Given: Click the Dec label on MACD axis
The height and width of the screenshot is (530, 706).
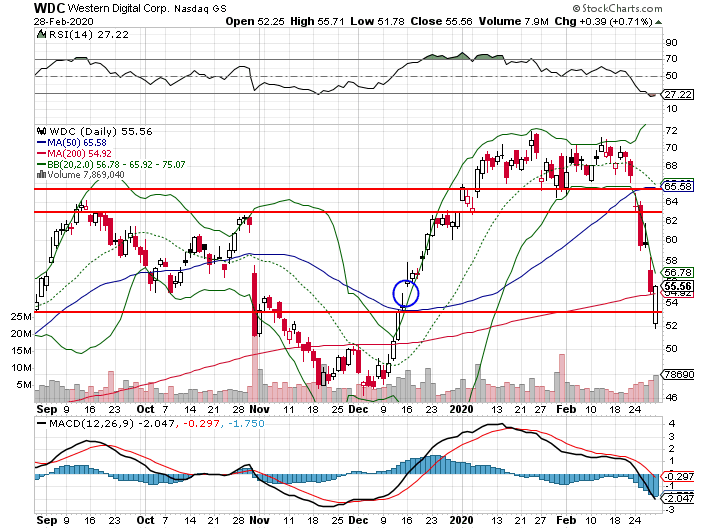Looking at the screenshot, I should (358, 520).
